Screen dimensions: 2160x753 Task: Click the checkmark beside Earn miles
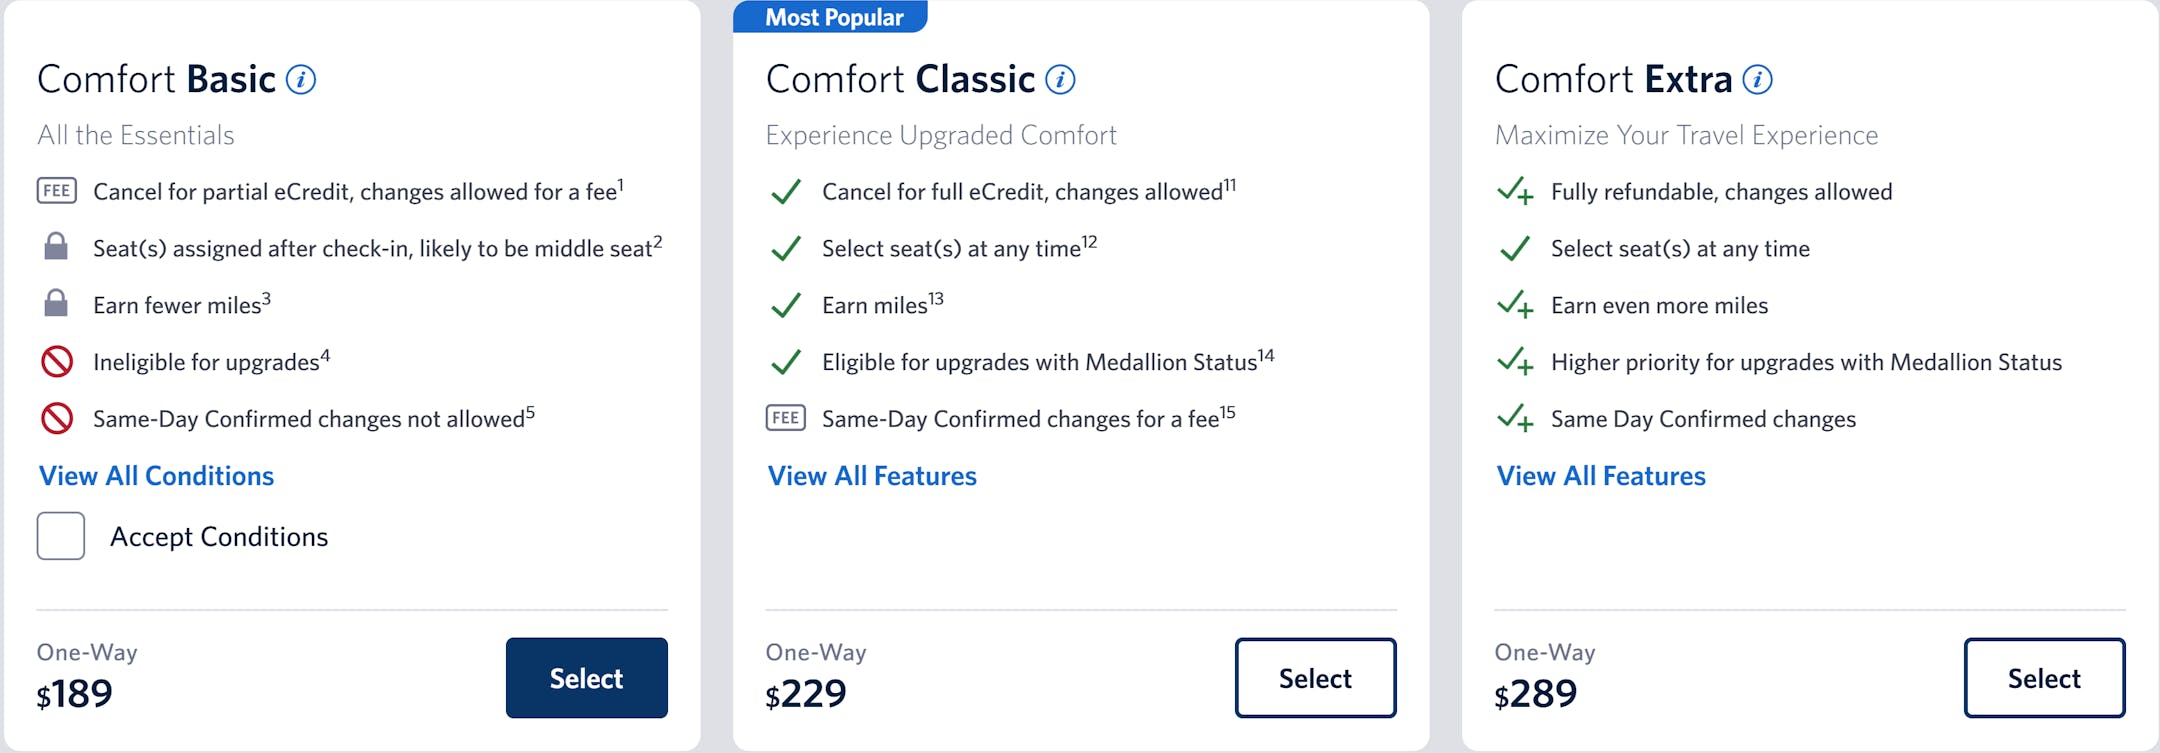(x=786, y=305)
